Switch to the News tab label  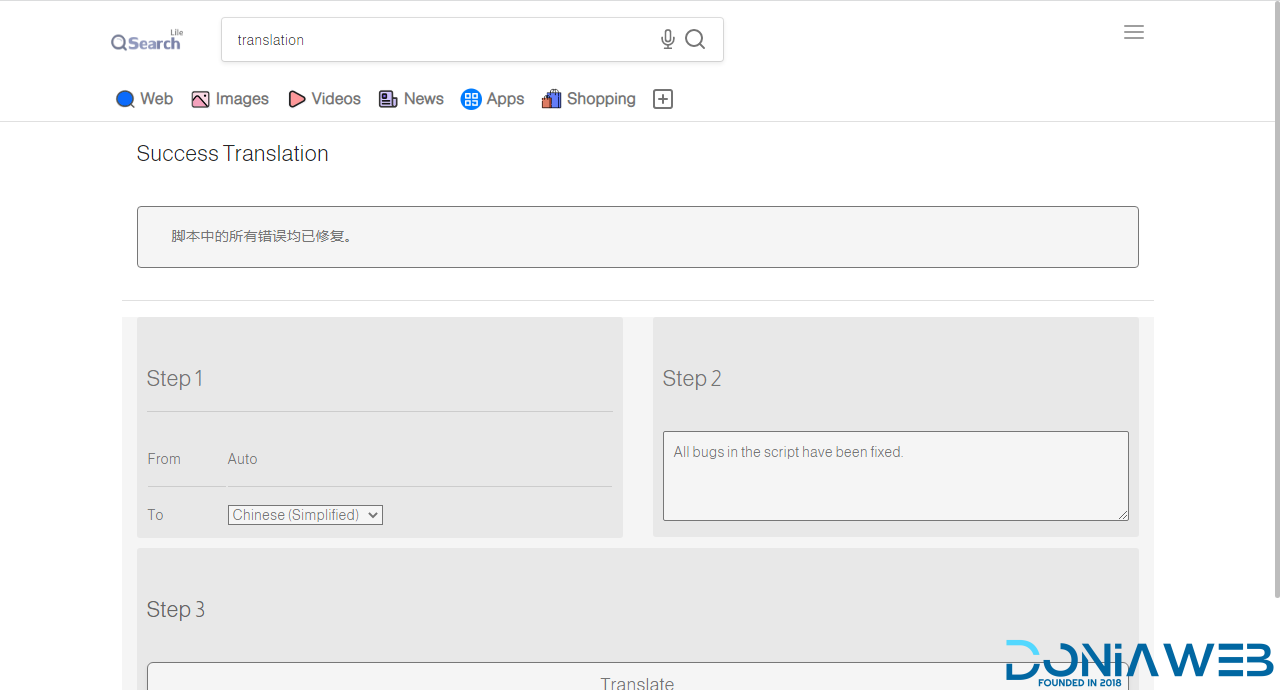click(424, 99)
